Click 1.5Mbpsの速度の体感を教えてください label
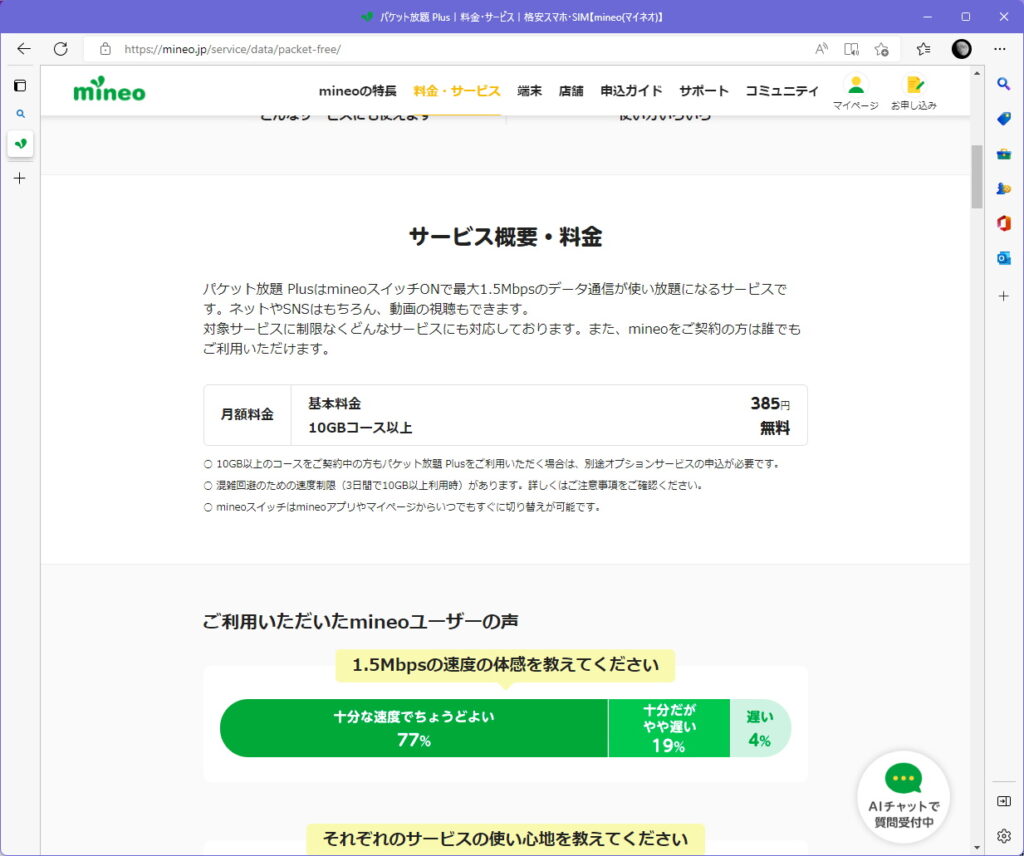The image size is (1024, 856). point(505,665)
